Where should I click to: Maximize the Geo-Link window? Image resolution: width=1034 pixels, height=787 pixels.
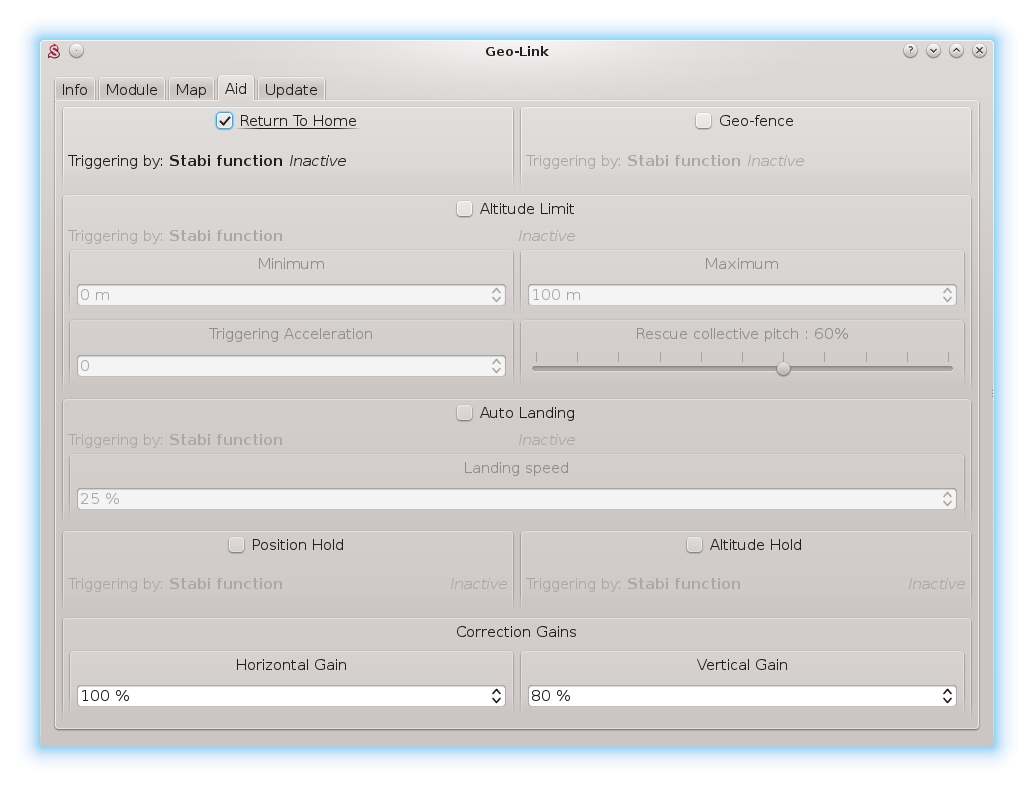[956, 51]
